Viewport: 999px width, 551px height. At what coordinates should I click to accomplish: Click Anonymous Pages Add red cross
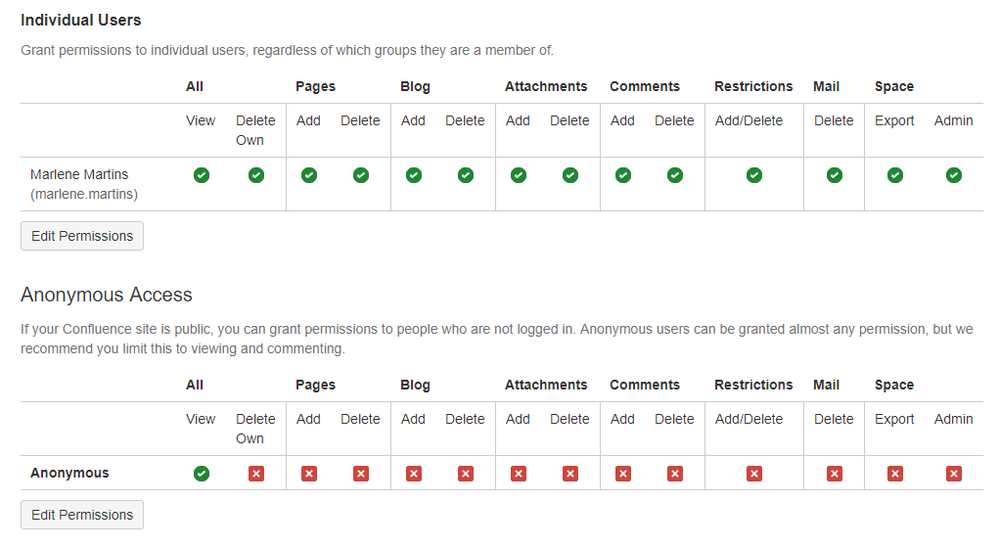[x=309, y=473]
